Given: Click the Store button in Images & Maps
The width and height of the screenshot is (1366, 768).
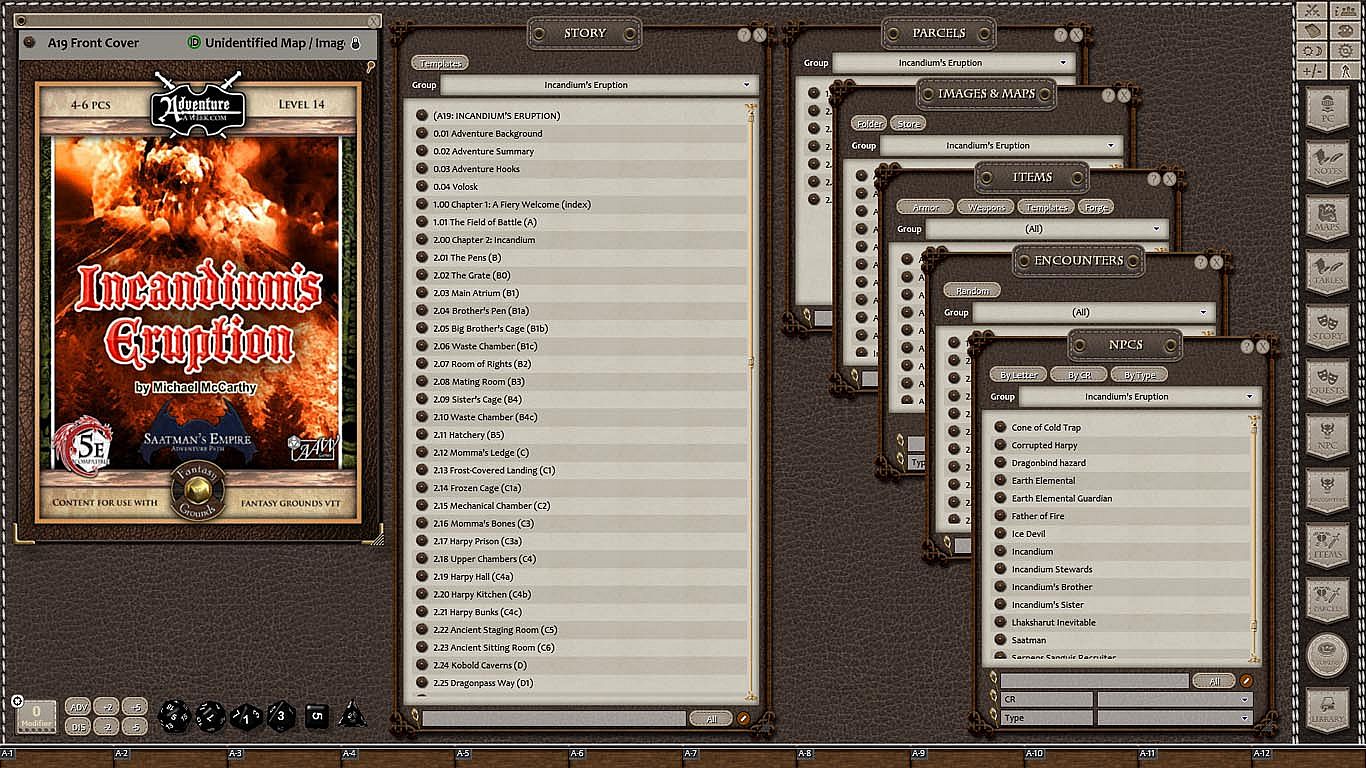Looking at the screenshot, I should 909,124.
